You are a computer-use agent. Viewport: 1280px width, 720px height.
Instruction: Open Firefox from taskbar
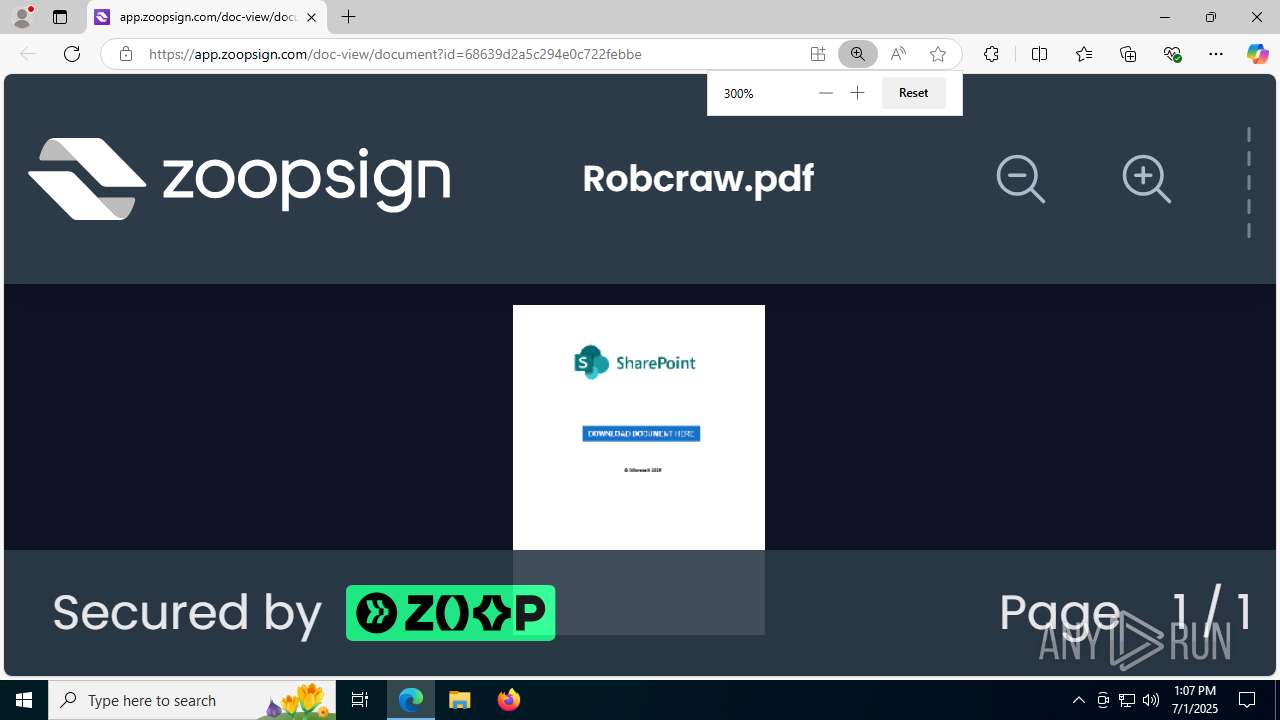(x=508, y=700)
